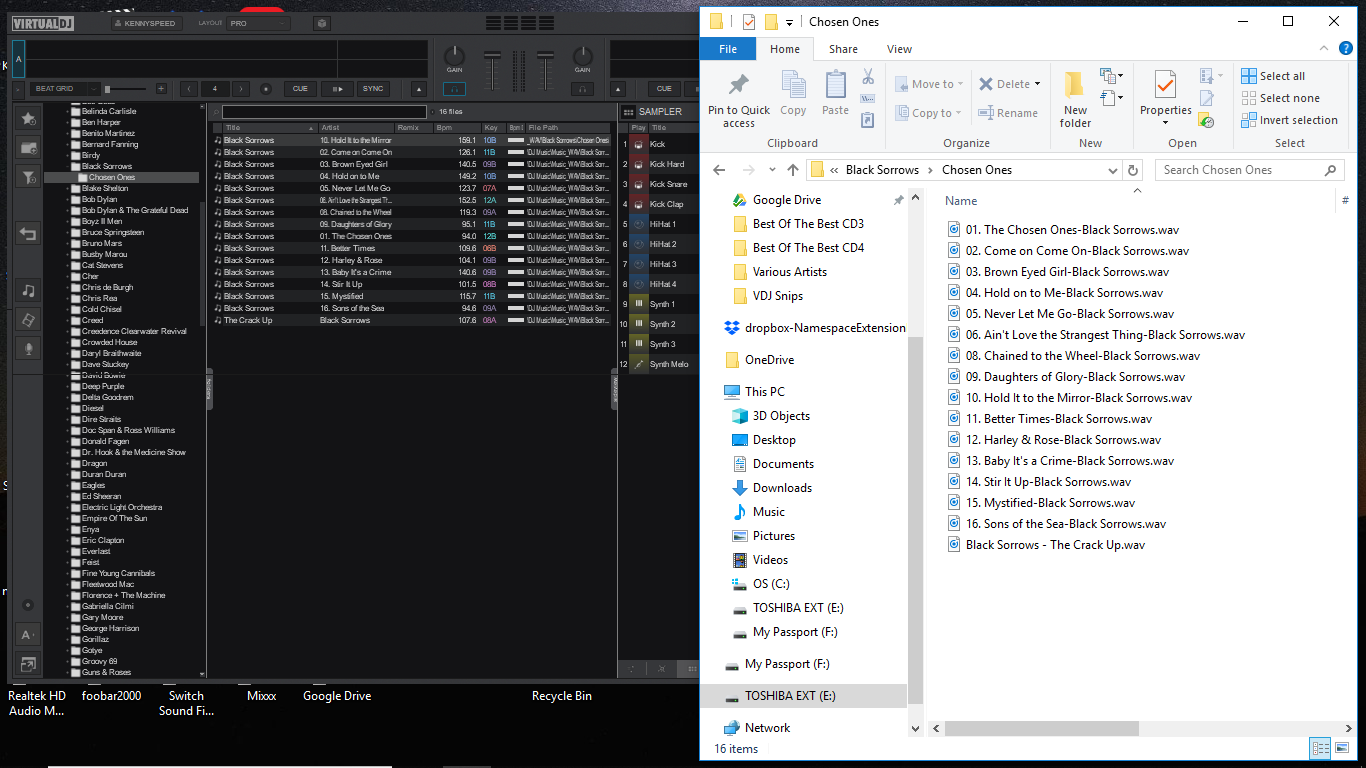Click the Edit icon in Open group

click(1207, 98)
